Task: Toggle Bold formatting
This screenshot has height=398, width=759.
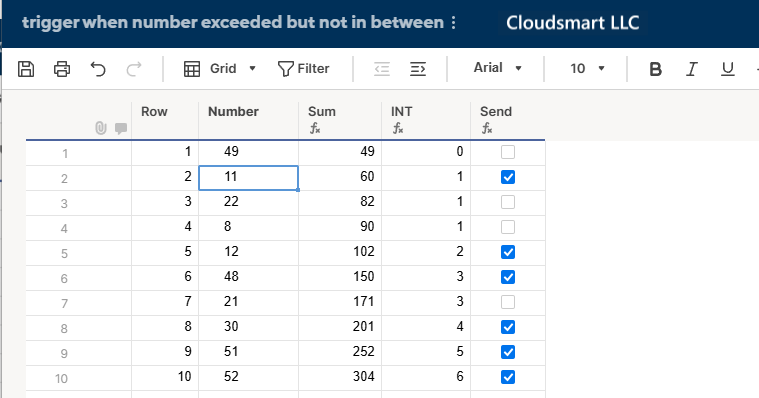Action: [655, 69]
